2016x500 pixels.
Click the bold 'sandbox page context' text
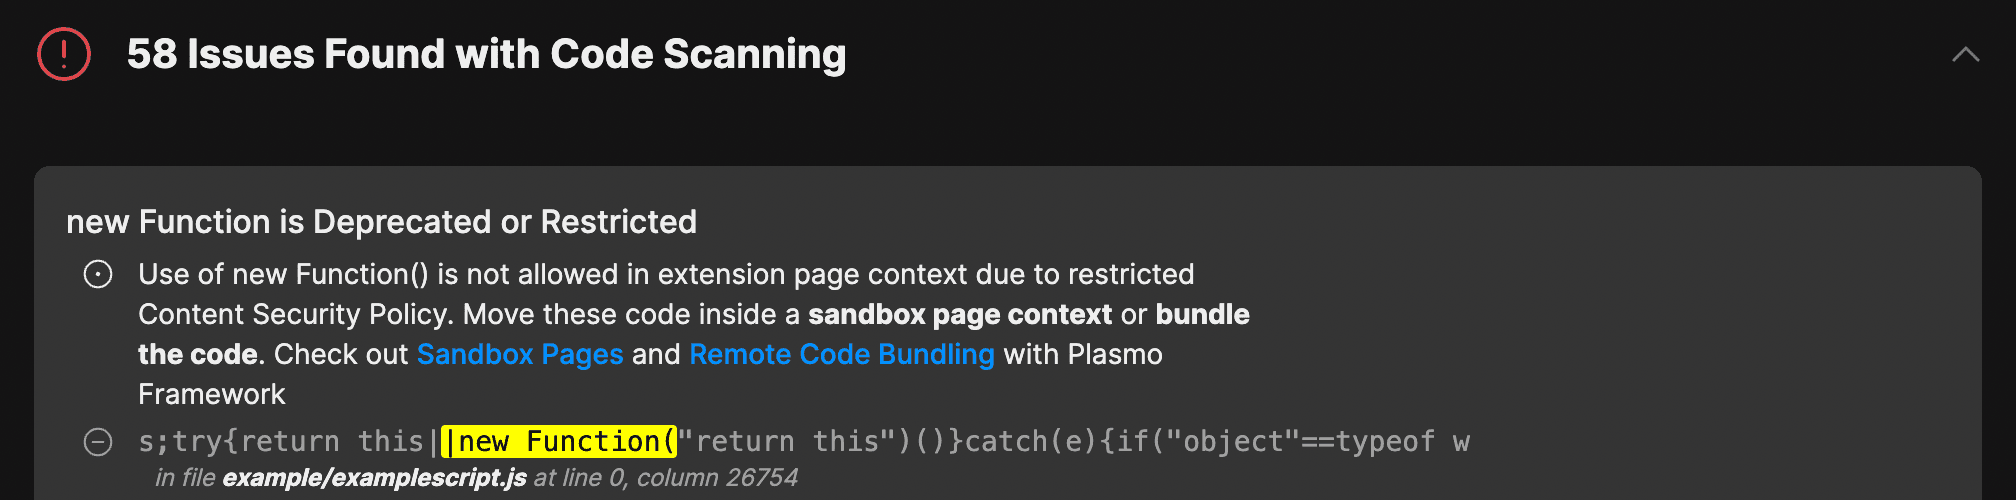(x=960, y=314)
